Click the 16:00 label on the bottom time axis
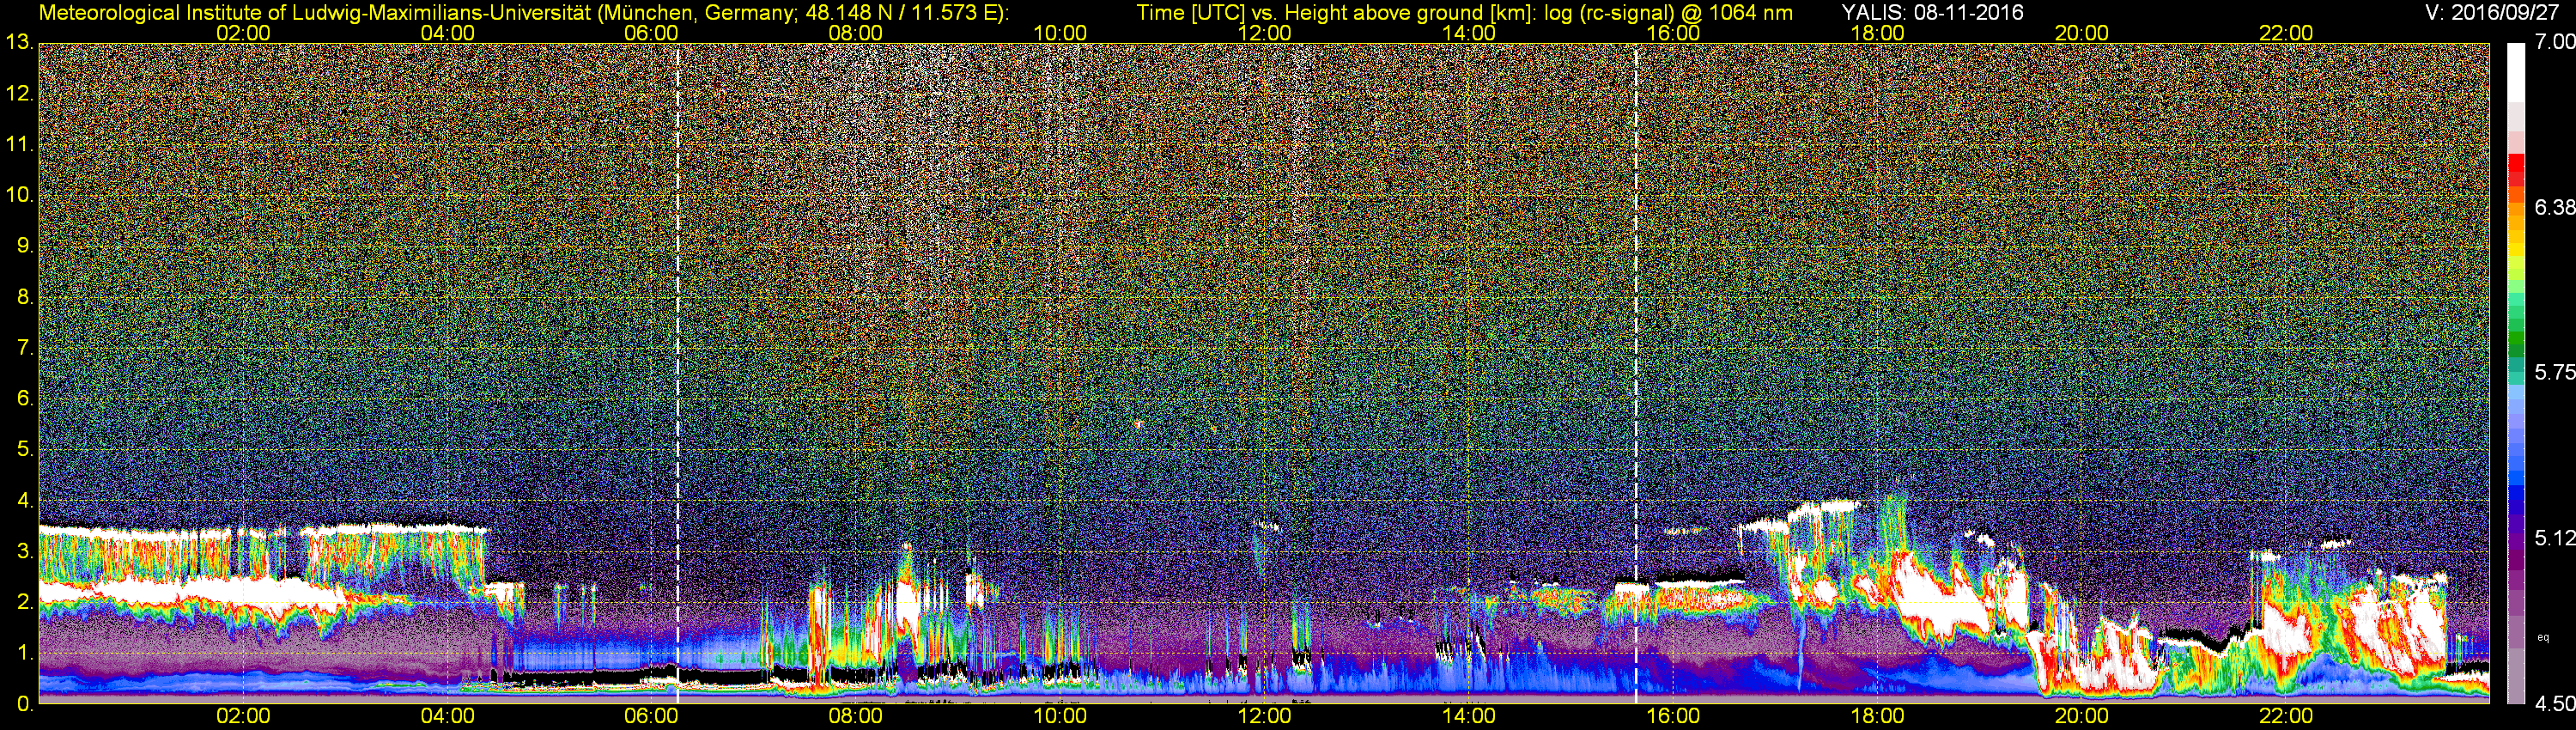This screenshot has width=2576, height=730. click(1673, 716)
